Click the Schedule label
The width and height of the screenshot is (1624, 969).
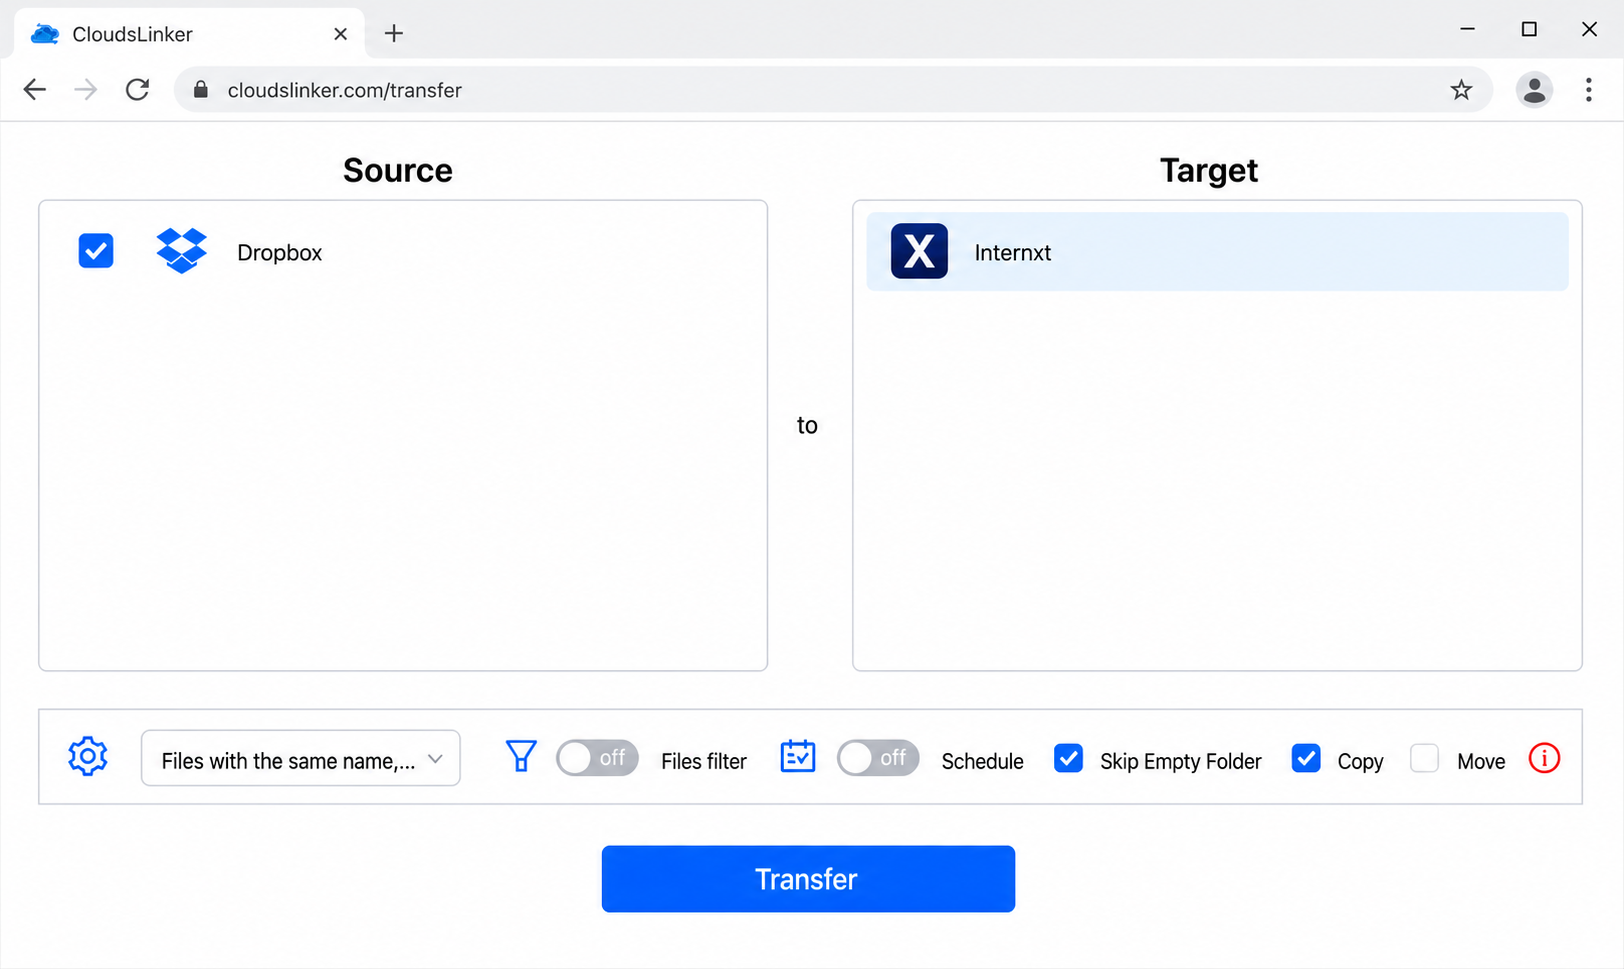[982, 761]
